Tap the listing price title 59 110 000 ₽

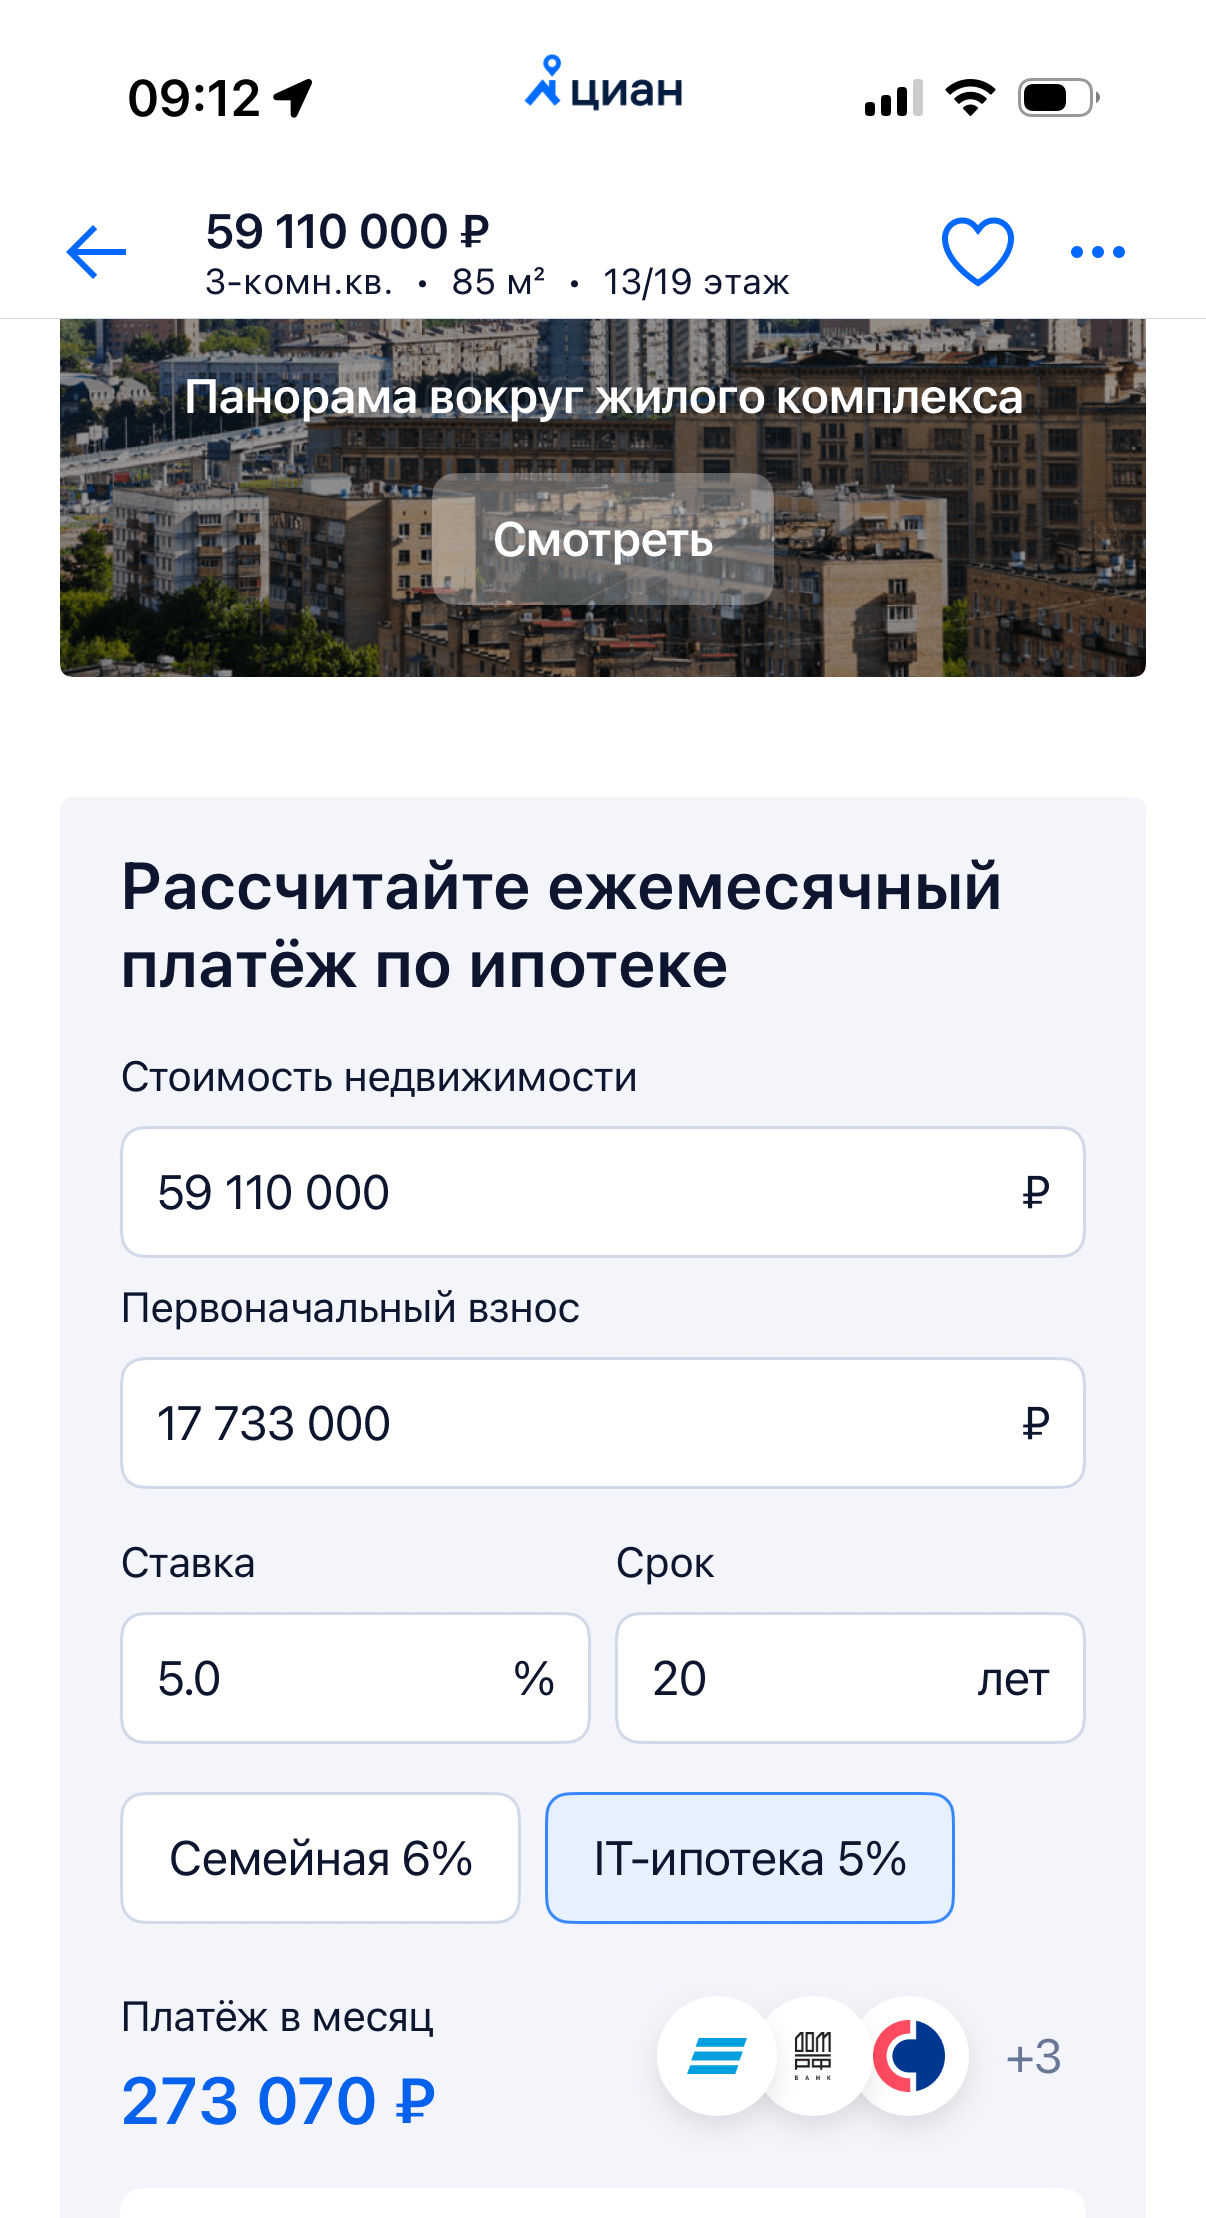pos(347,232)
